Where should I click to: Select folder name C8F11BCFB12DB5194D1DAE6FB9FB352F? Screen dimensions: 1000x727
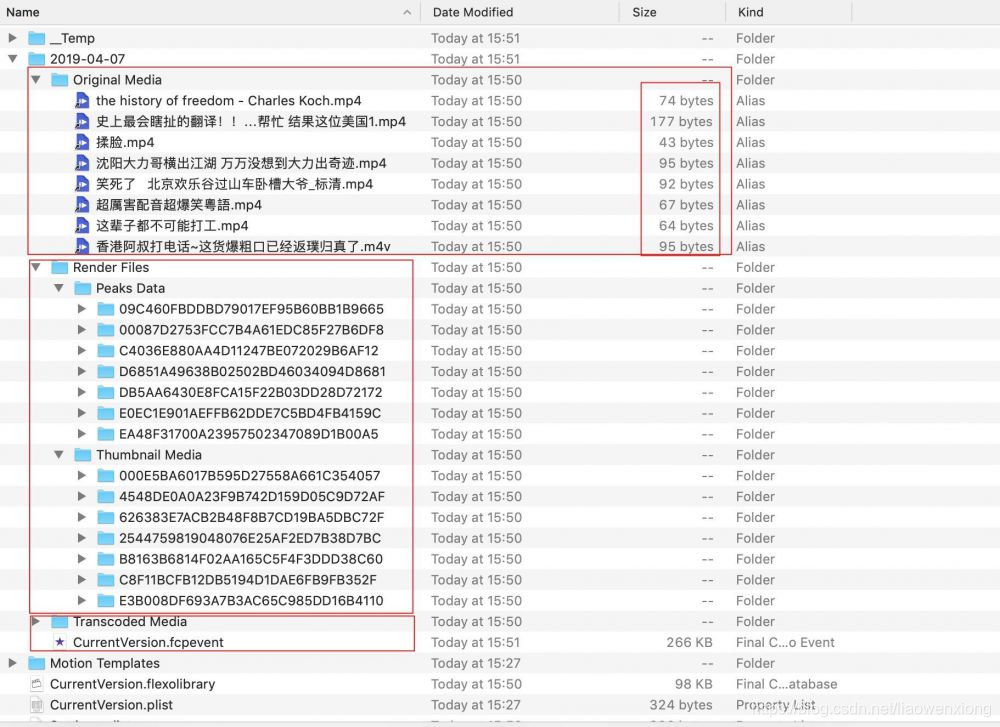coord(247,580)
